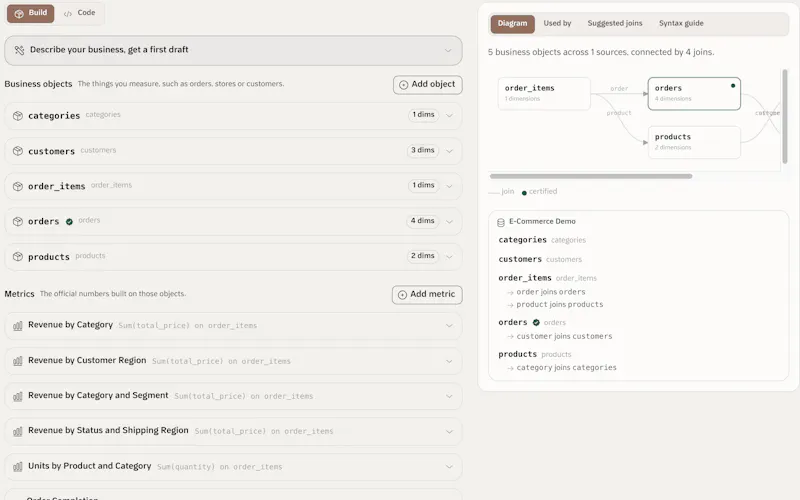Click the database icon beside E-Commerce Demo
The image size is (800, 500).
click(501, 222)
